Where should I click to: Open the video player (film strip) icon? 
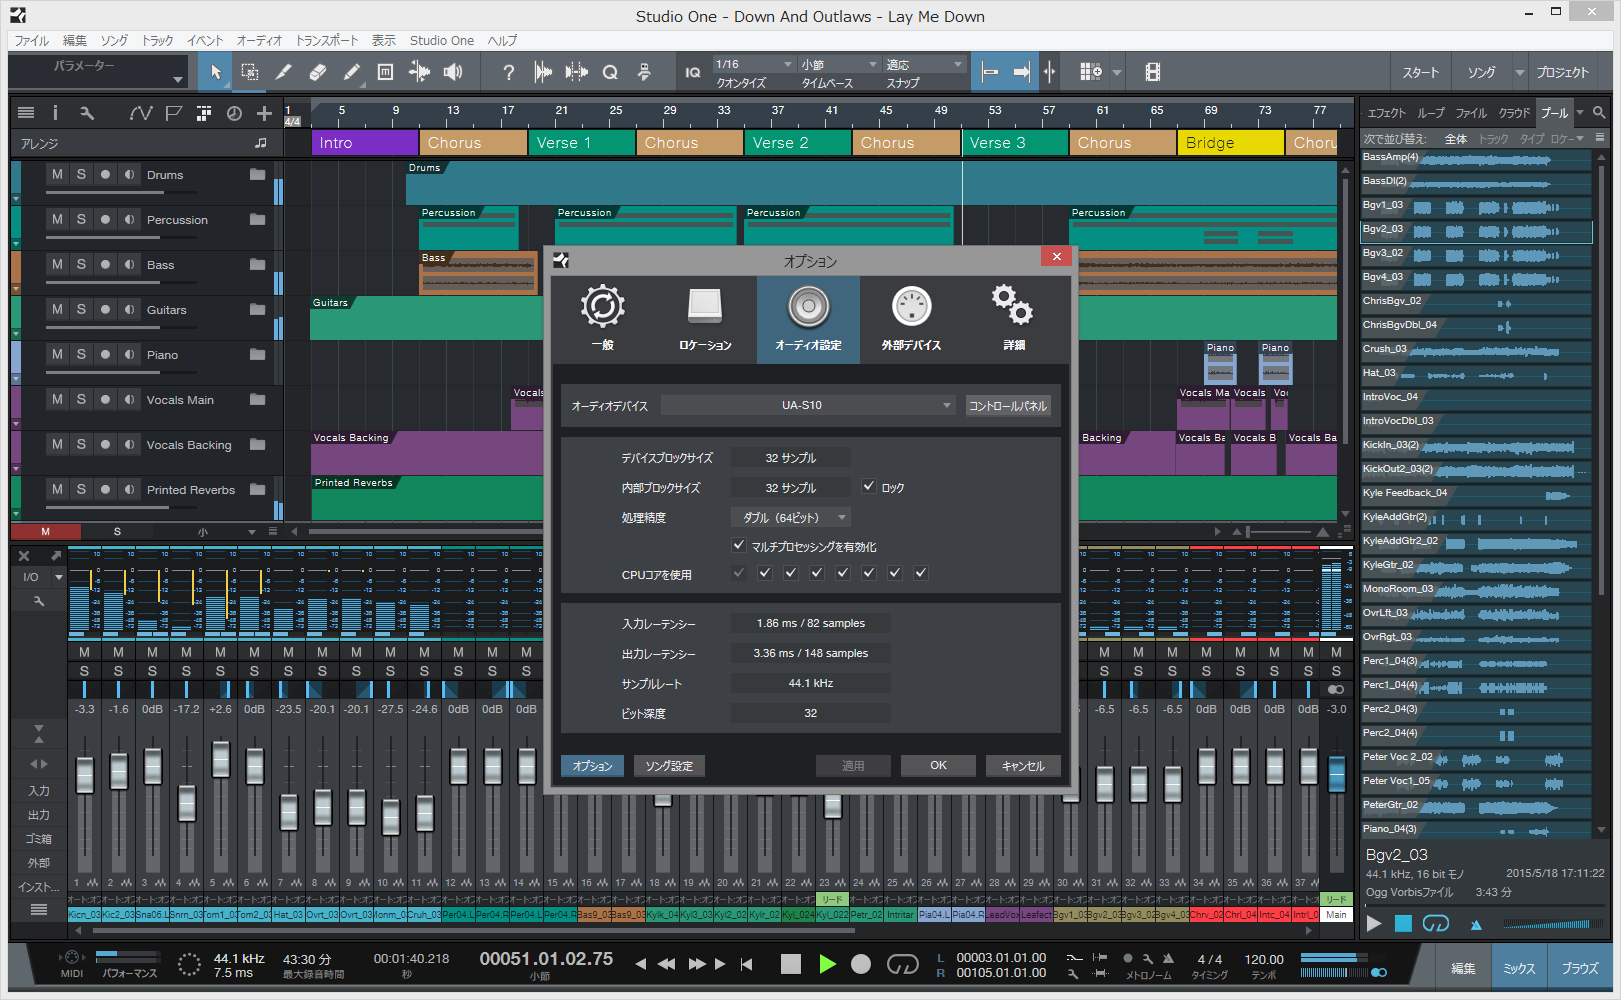1153,72
